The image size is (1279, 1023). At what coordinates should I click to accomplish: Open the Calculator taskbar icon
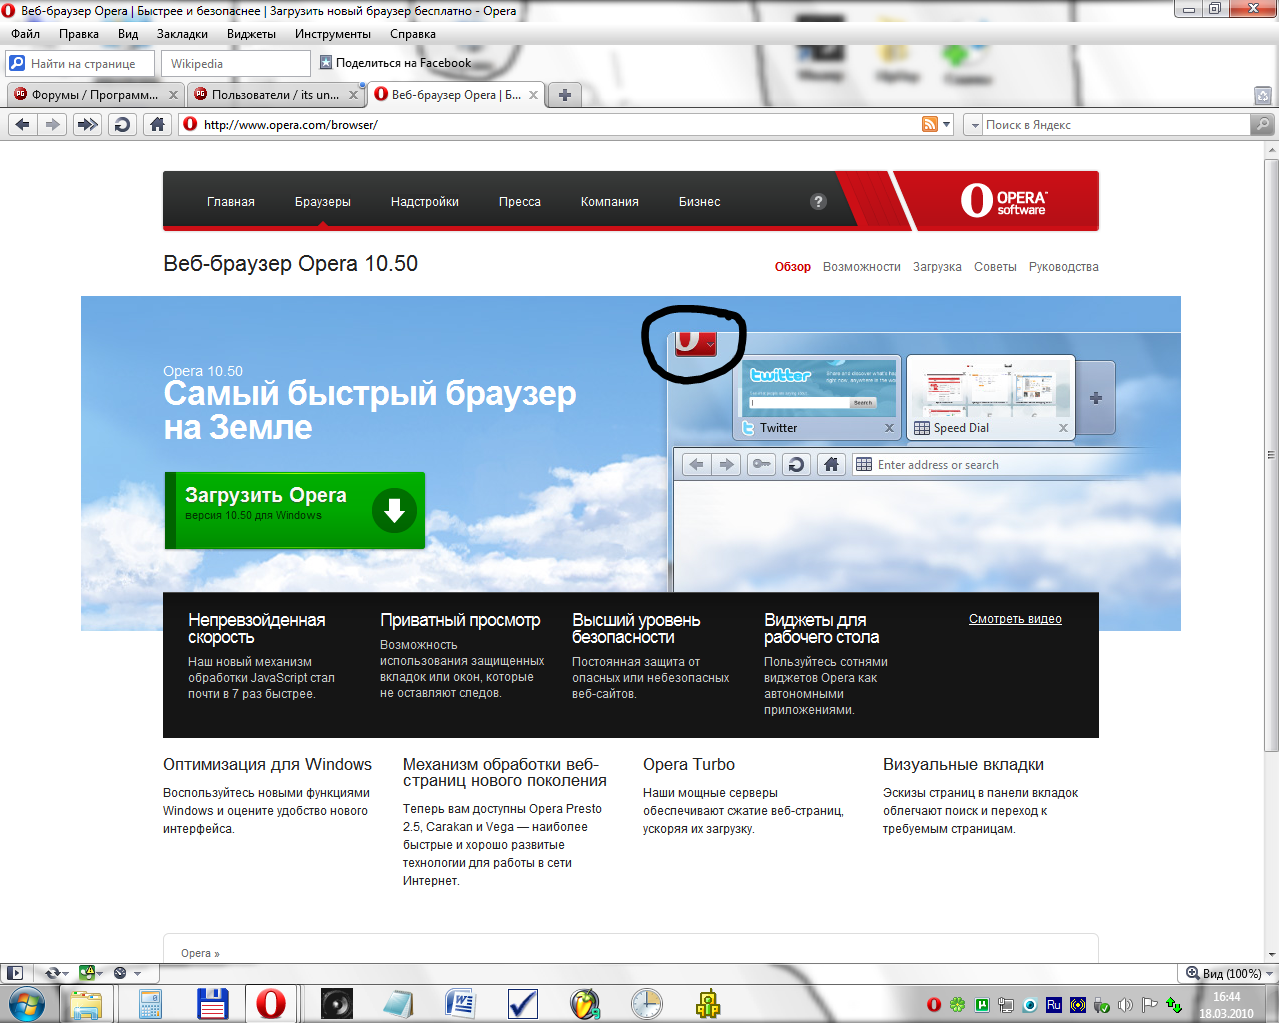pyautogui.click(x=150, y=1003)
